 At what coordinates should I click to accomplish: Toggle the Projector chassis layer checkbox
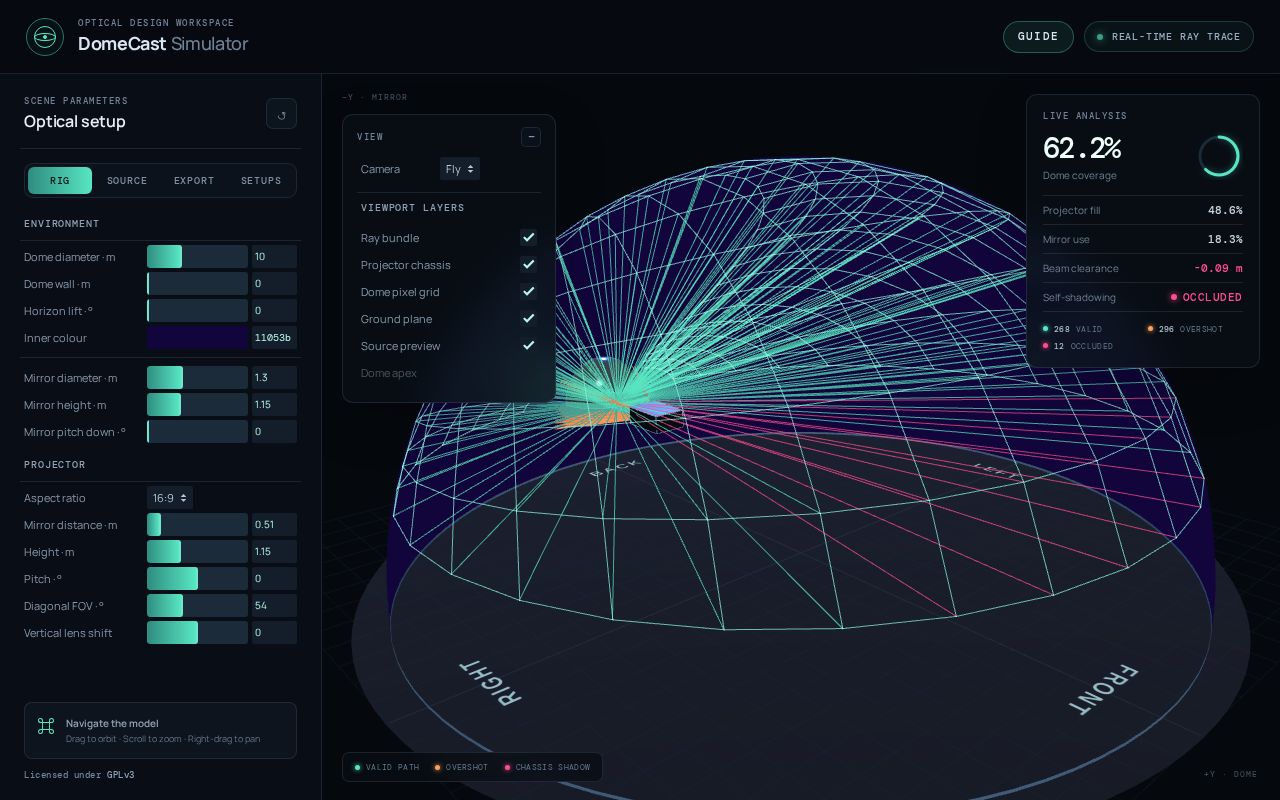[x=528, y=265]
